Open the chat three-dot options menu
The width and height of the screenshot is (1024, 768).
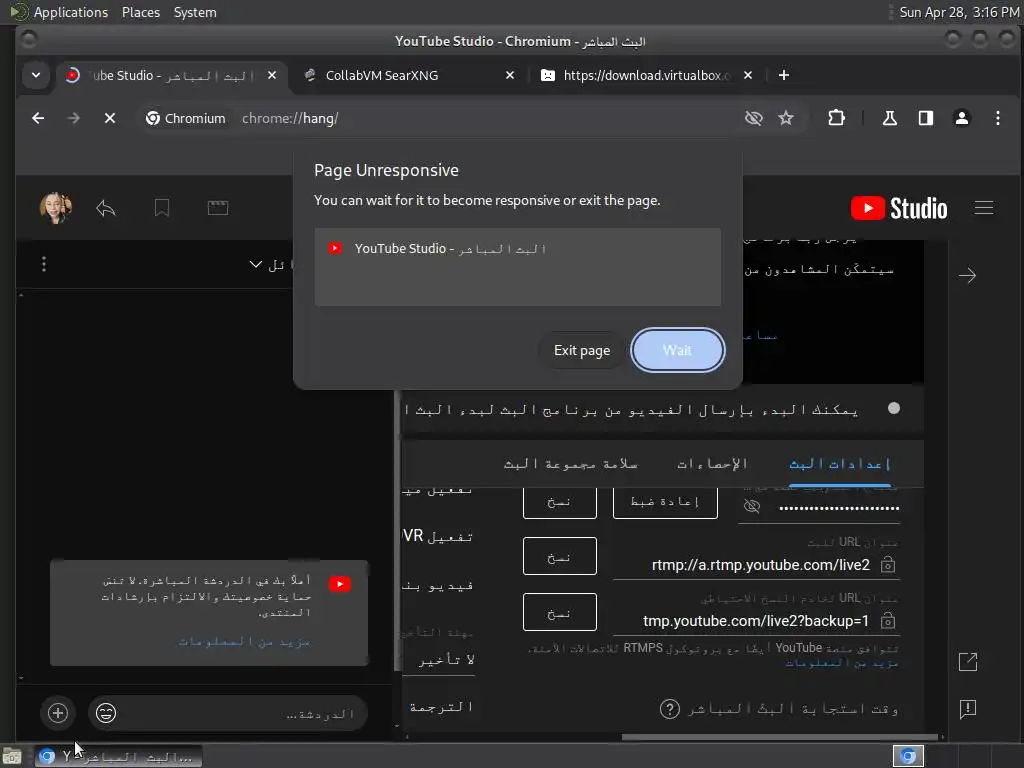click(44, 264)
